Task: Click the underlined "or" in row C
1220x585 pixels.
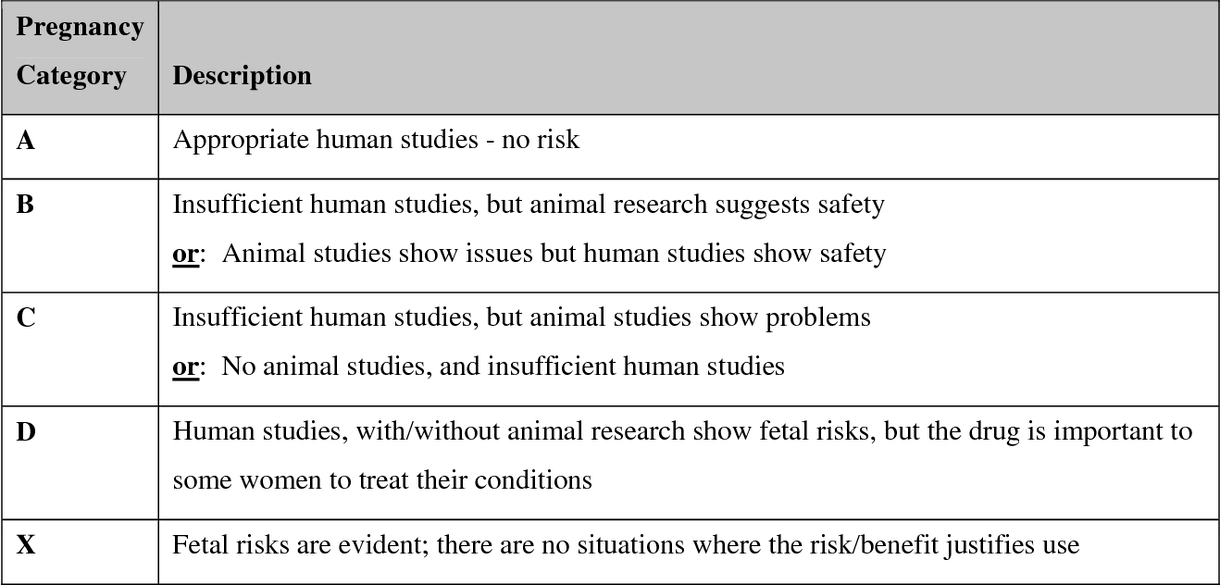Action: point(185,366)
